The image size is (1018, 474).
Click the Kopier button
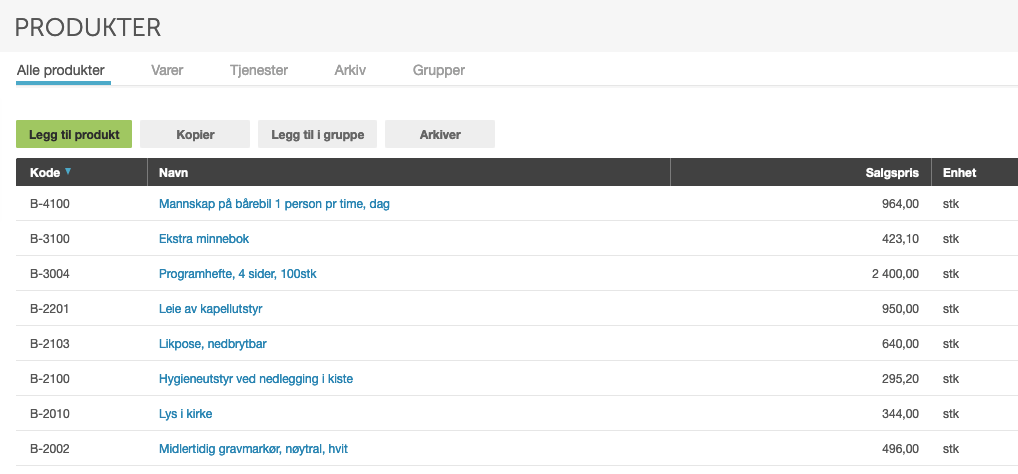(x=195, y=134)
